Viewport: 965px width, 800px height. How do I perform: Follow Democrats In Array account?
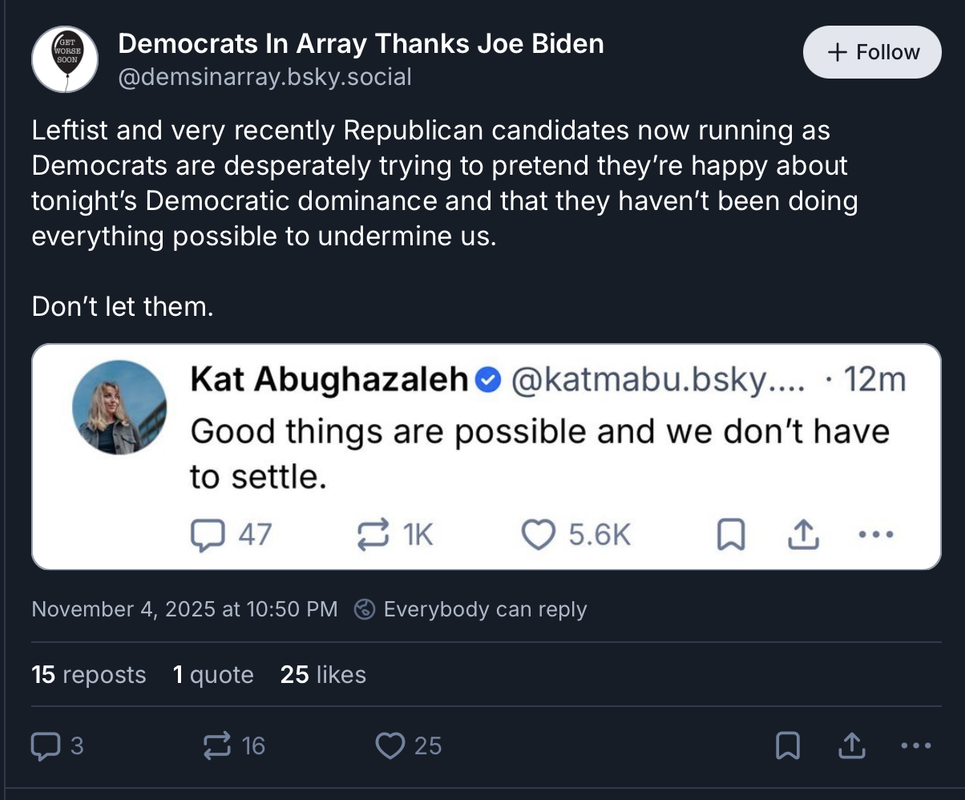click(x=872, y=52)
